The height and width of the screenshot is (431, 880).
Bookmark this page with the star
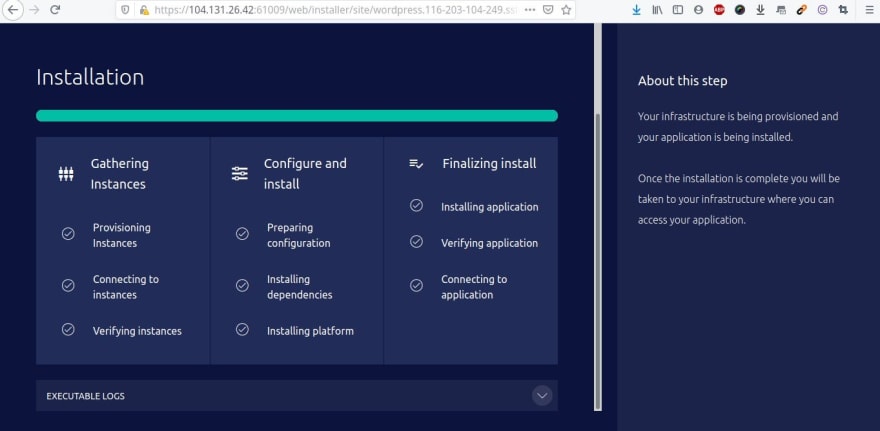pos(566,10)
